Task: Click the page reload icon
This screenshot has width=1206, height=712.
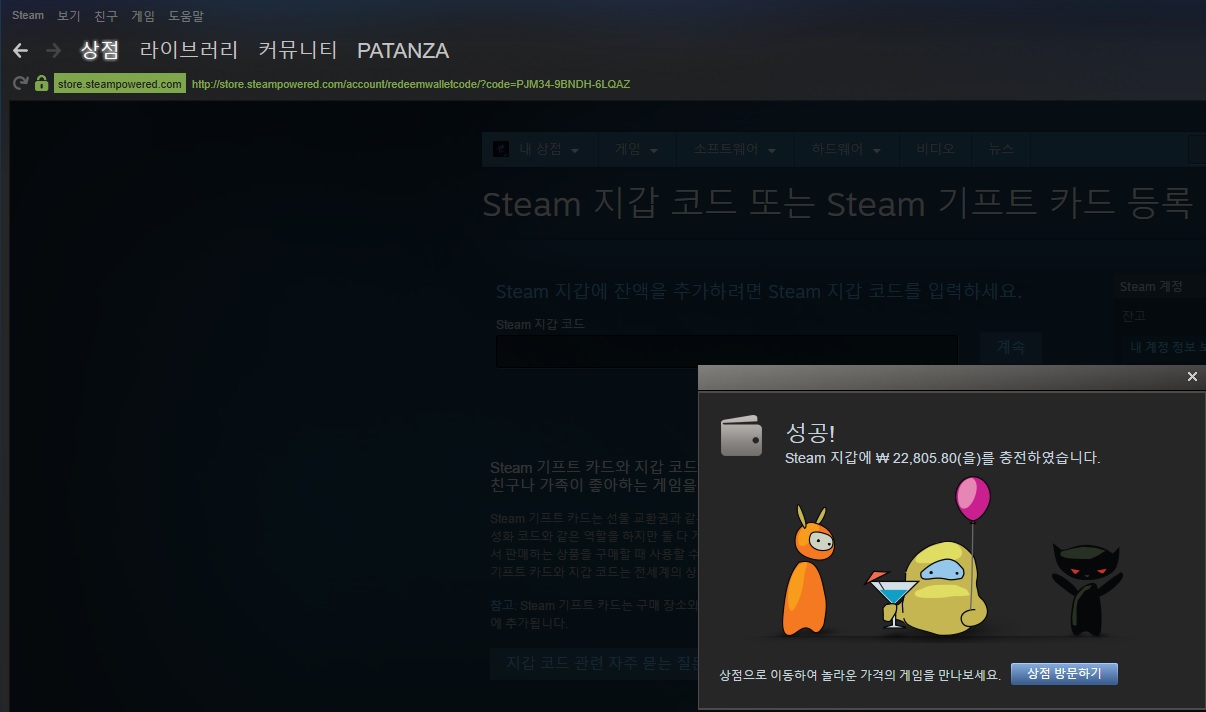Action: coord(20,84)
